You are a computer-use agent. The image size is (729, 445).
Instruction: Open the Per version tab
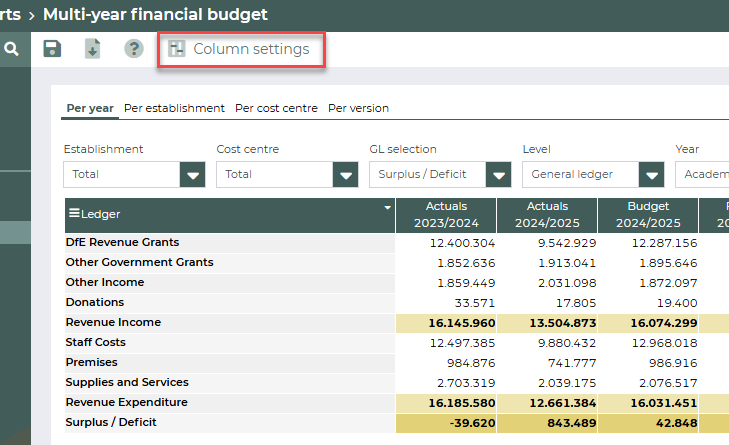[x=358, y=108]
